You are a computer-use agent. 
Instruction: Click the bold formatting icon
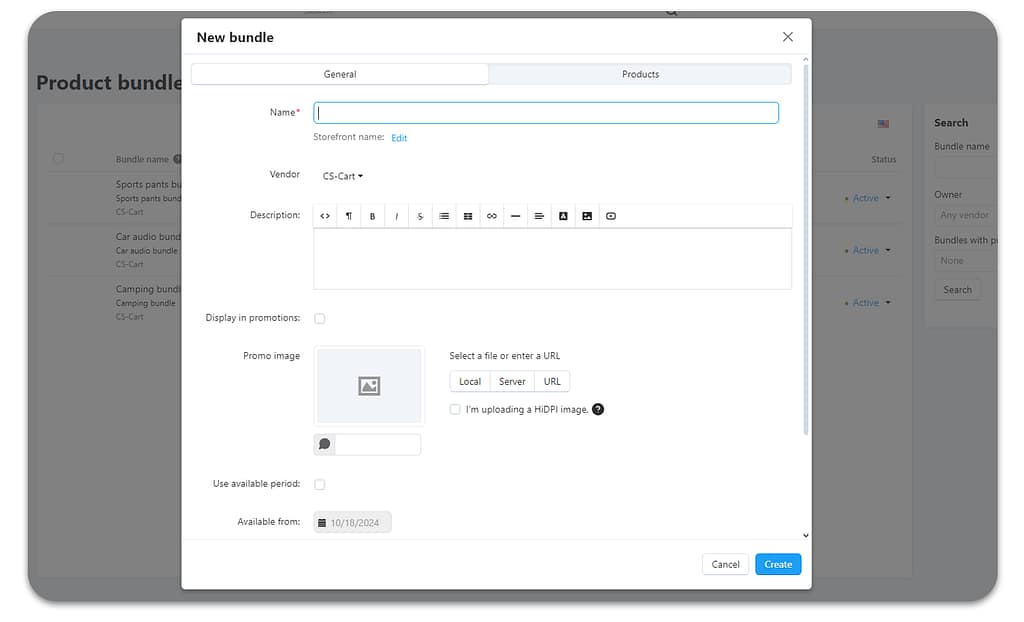click(x=373, y=216)
